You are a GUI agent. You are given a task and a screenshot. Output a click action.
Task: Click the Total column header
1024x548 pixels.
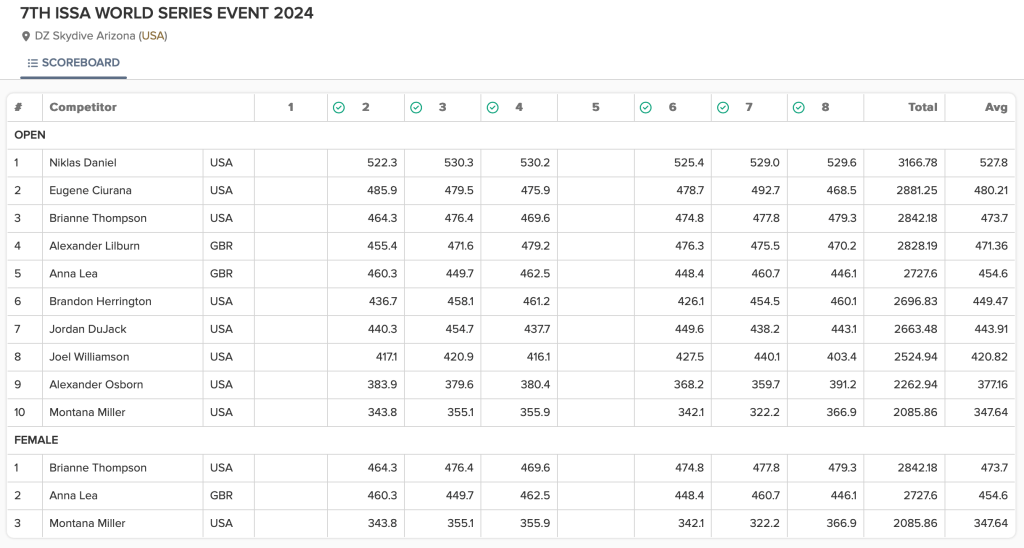(x=922, y=107)
